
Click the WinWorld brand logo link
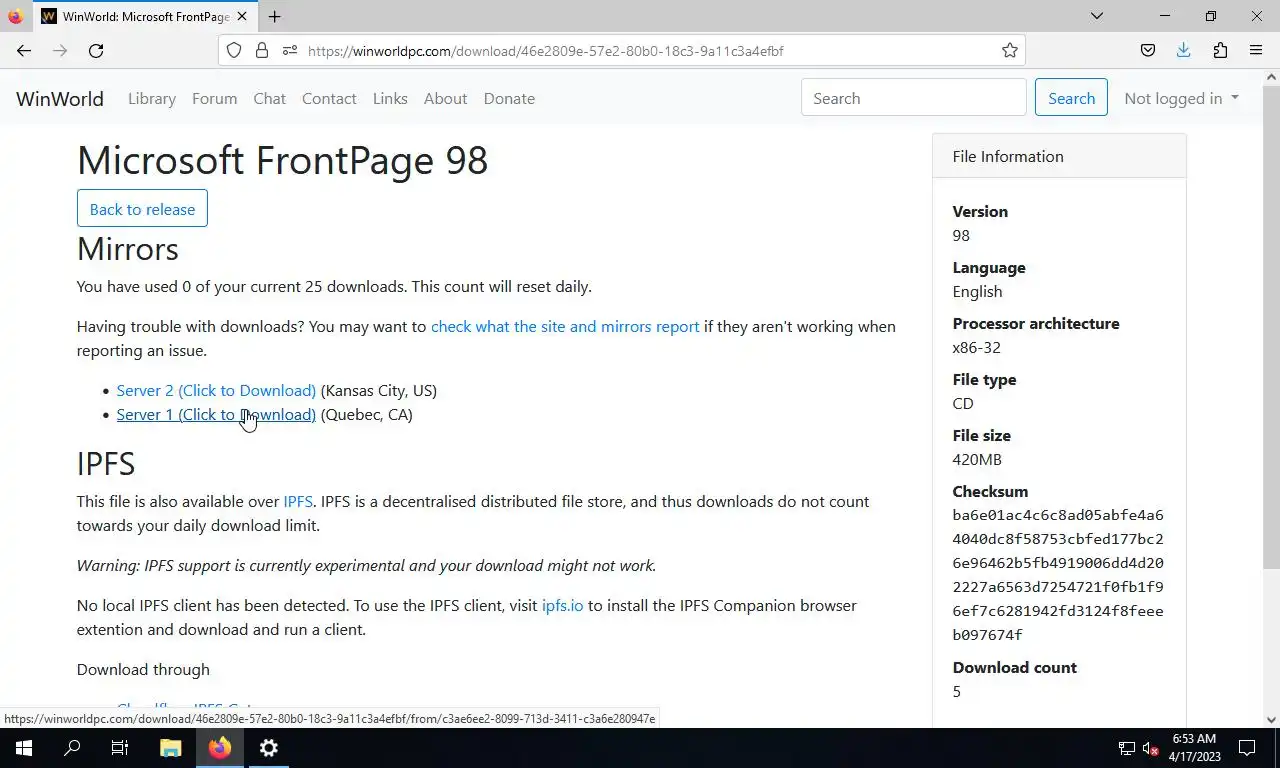click(60, 98)
